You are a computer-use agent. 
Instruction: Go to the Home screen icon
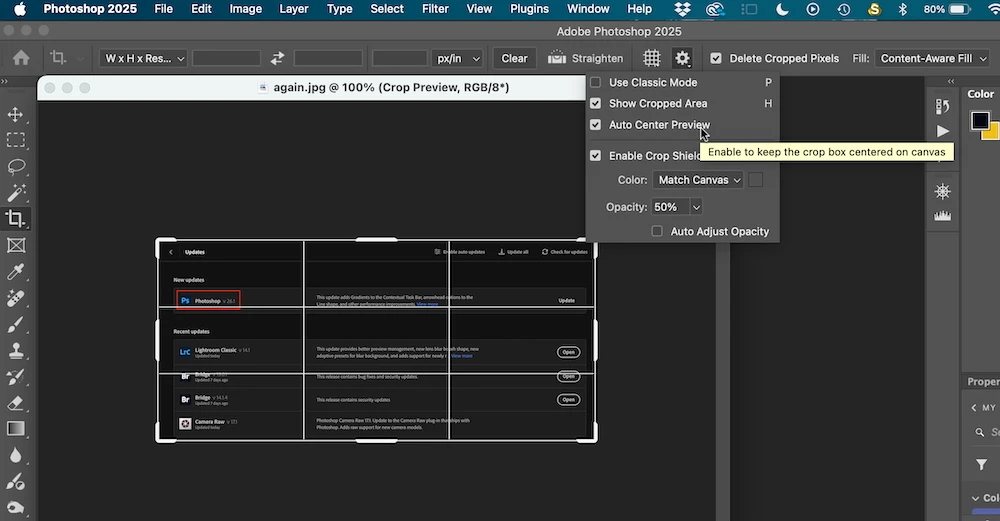(x=21, y=58)
